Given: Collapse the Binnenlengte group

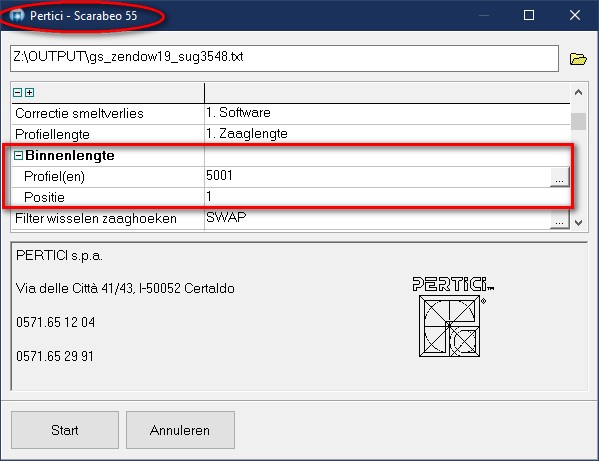Looking at the screenshot, I should coord(18,155).
